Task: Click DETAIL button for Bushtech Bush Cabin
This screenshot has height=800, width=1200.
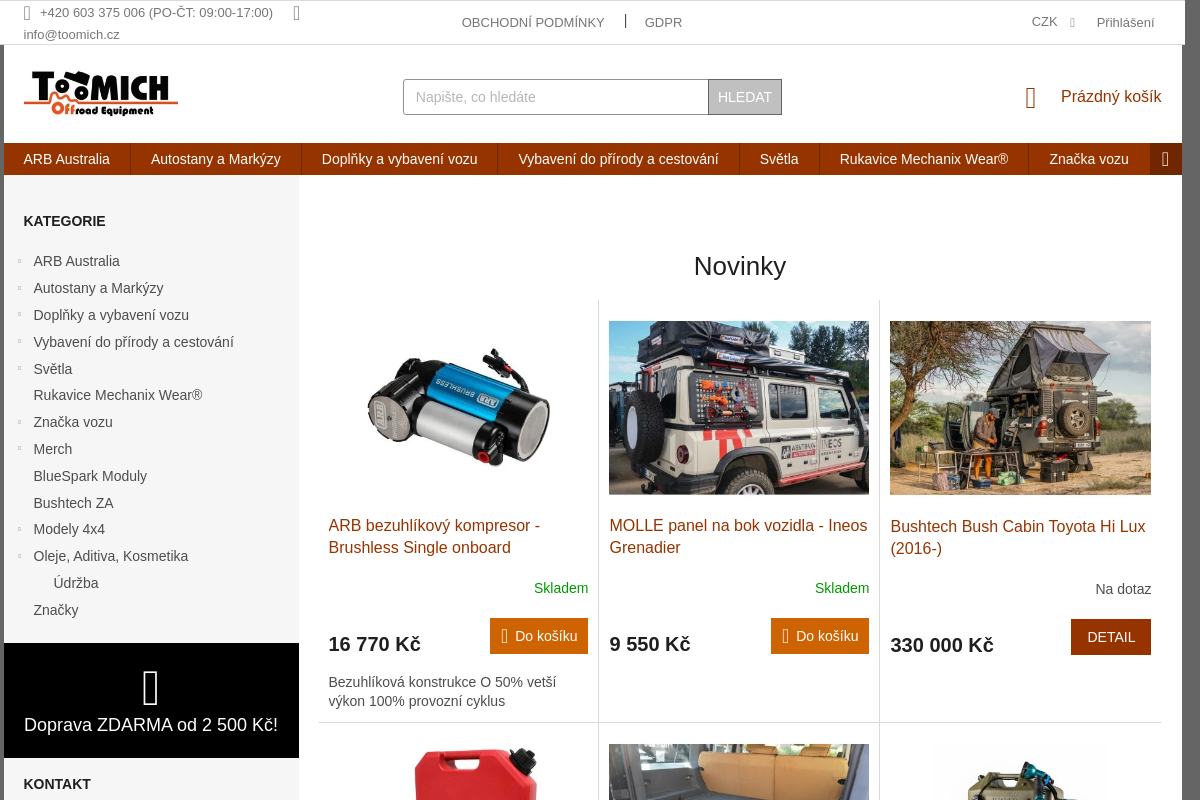Action: click(x=1111, y=637)
